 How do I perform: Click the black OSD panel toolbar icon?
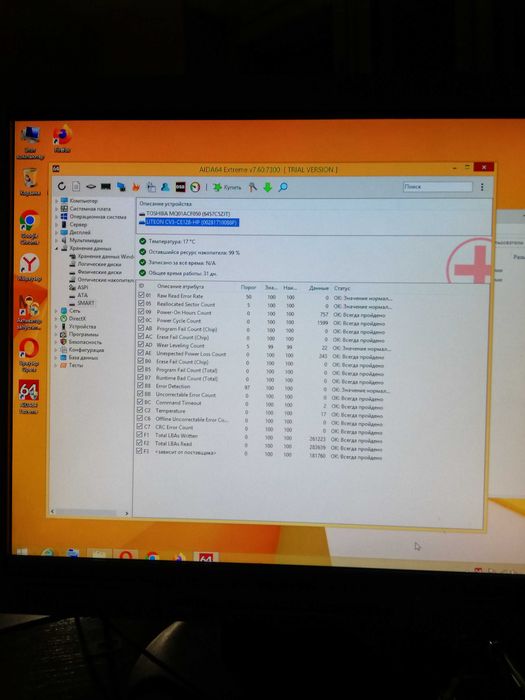180,187
